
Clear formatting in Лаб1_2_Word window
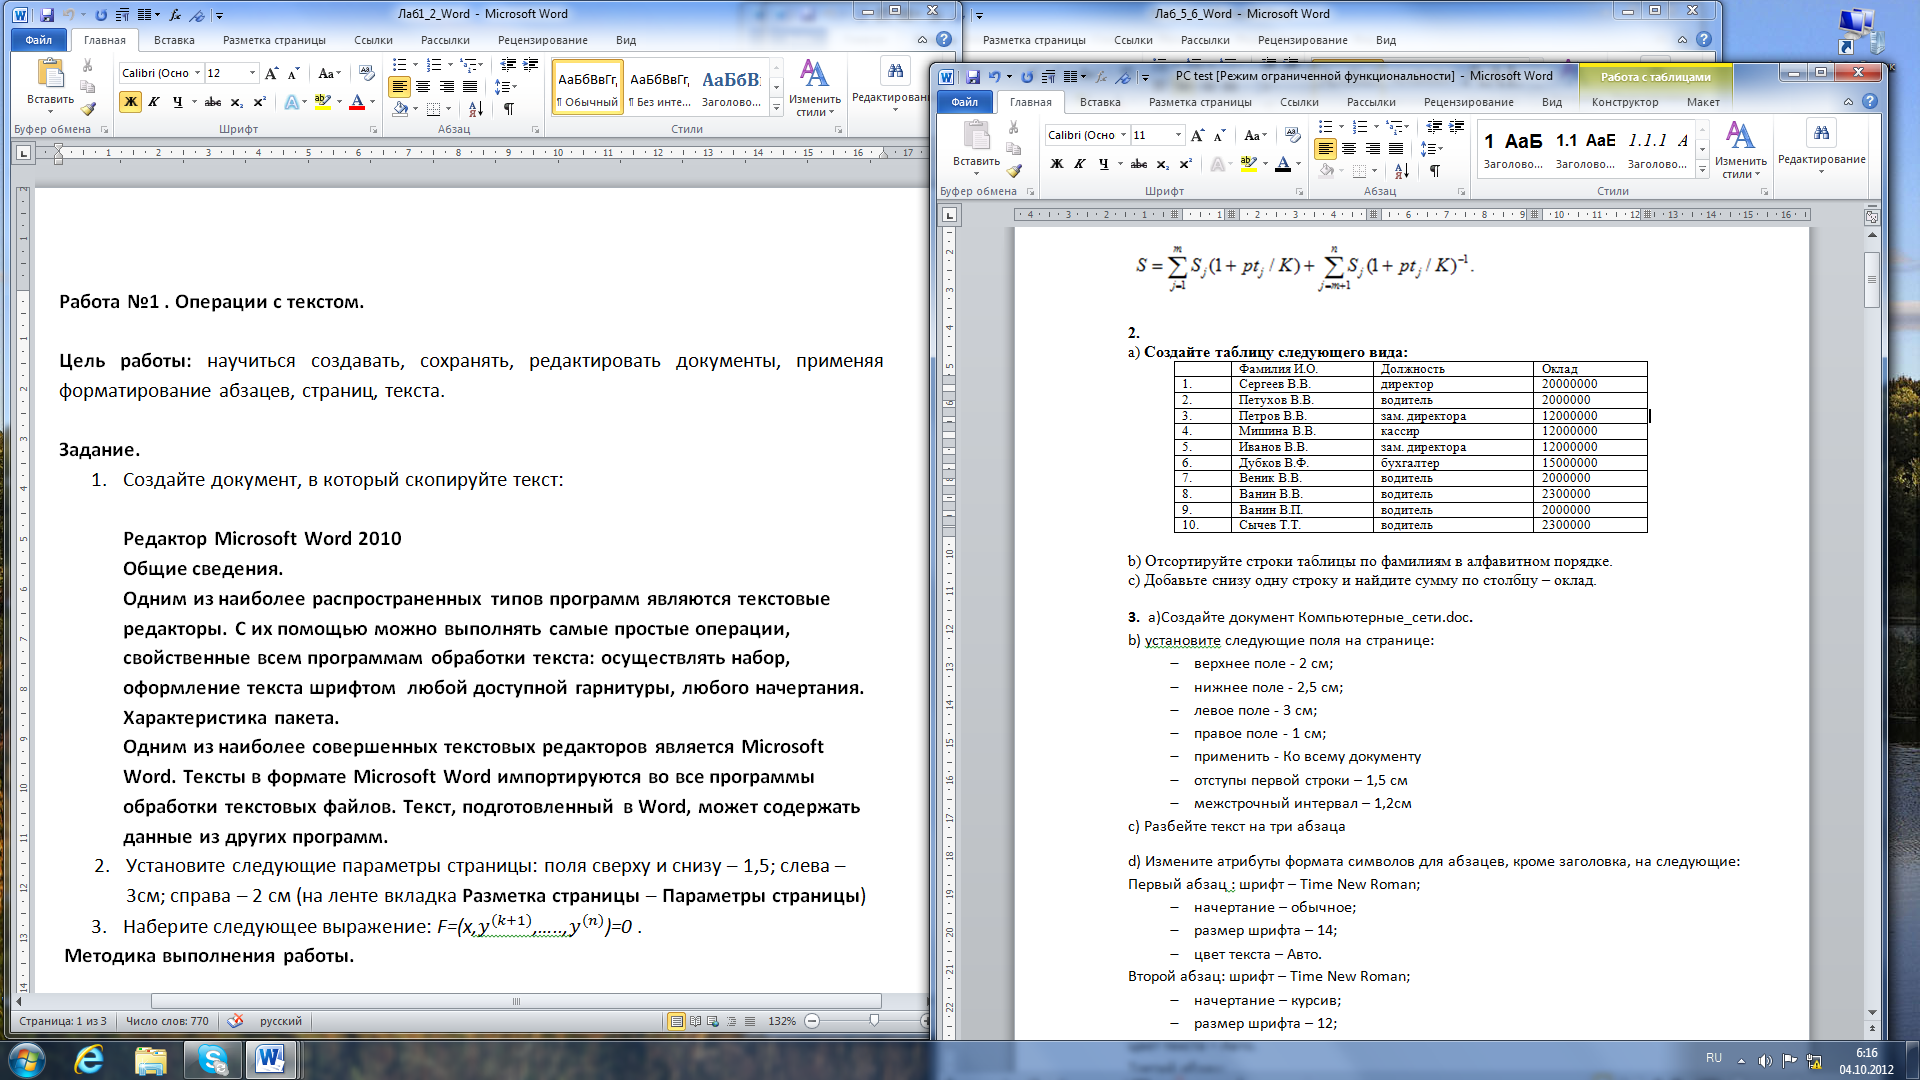click(x=366, y=73)
